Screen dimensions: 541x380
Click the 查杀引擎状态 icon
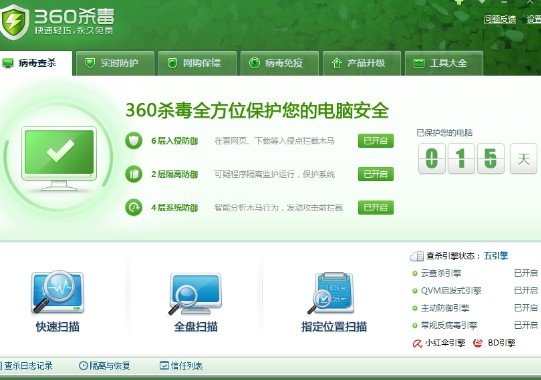(416, 256)
